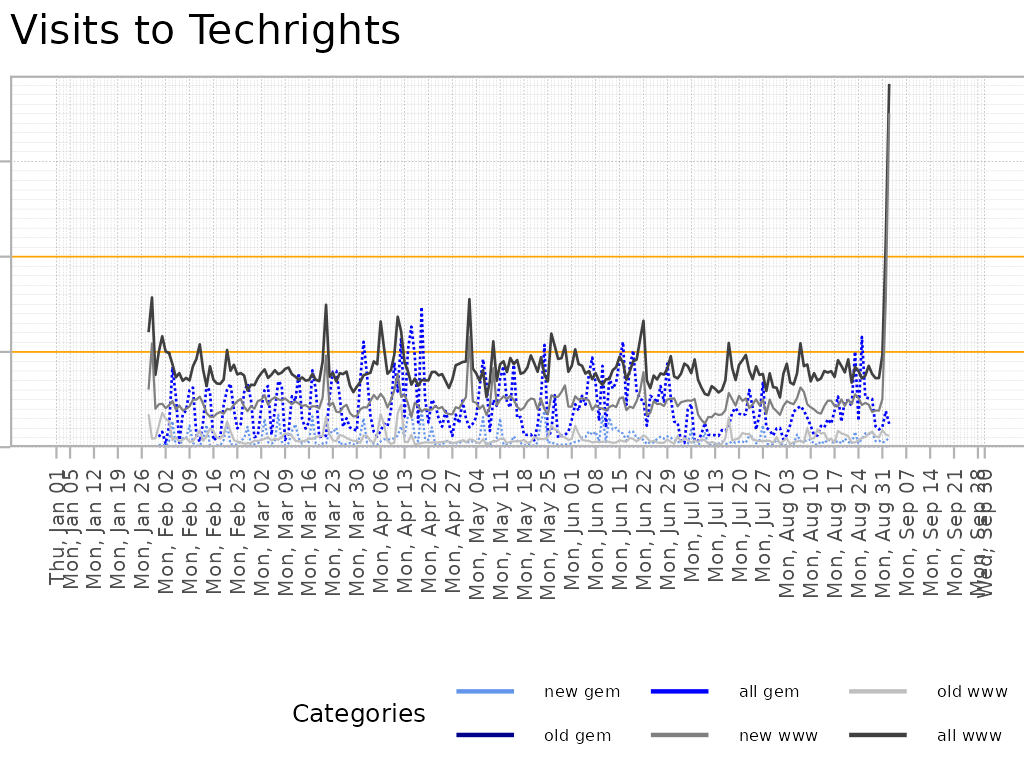Click the 'old gem' dark navy legend swatch
The height and width of the screenshot is (759, 1024).
(x=485, y=735)
